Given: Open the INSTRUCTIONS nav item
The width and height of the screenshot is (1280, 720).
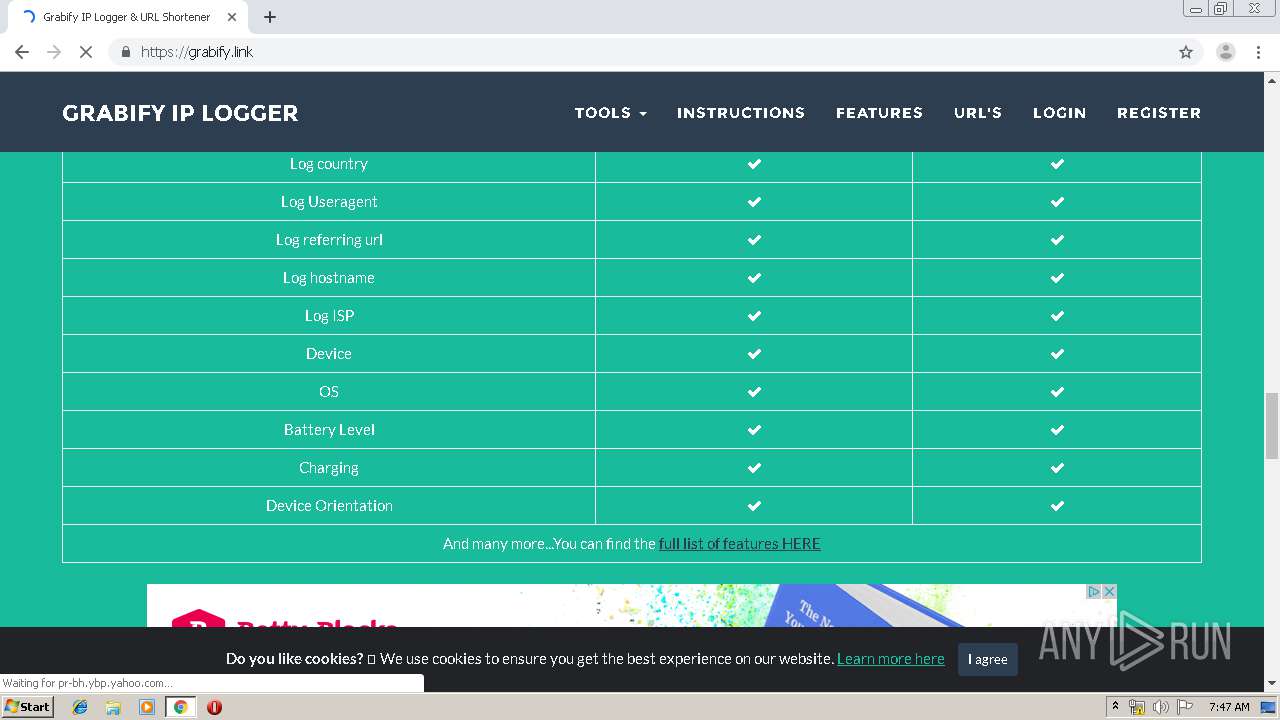Looking at the screenshot, I should pyautogui.click(x=741, y=113).
